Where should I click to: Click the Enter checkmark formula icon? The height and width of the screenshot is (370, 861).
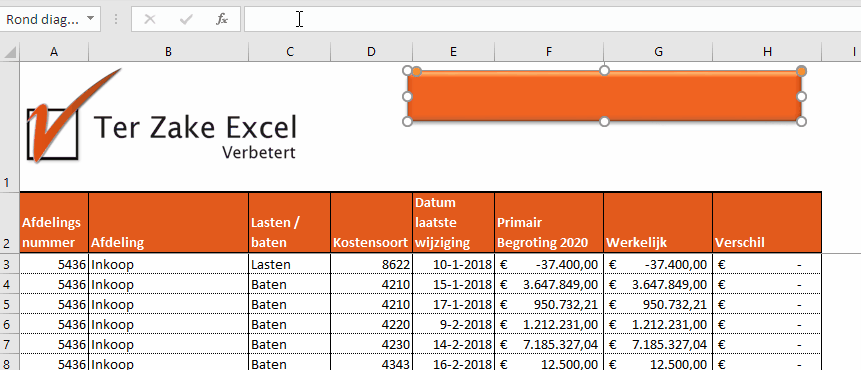[186, 20]
